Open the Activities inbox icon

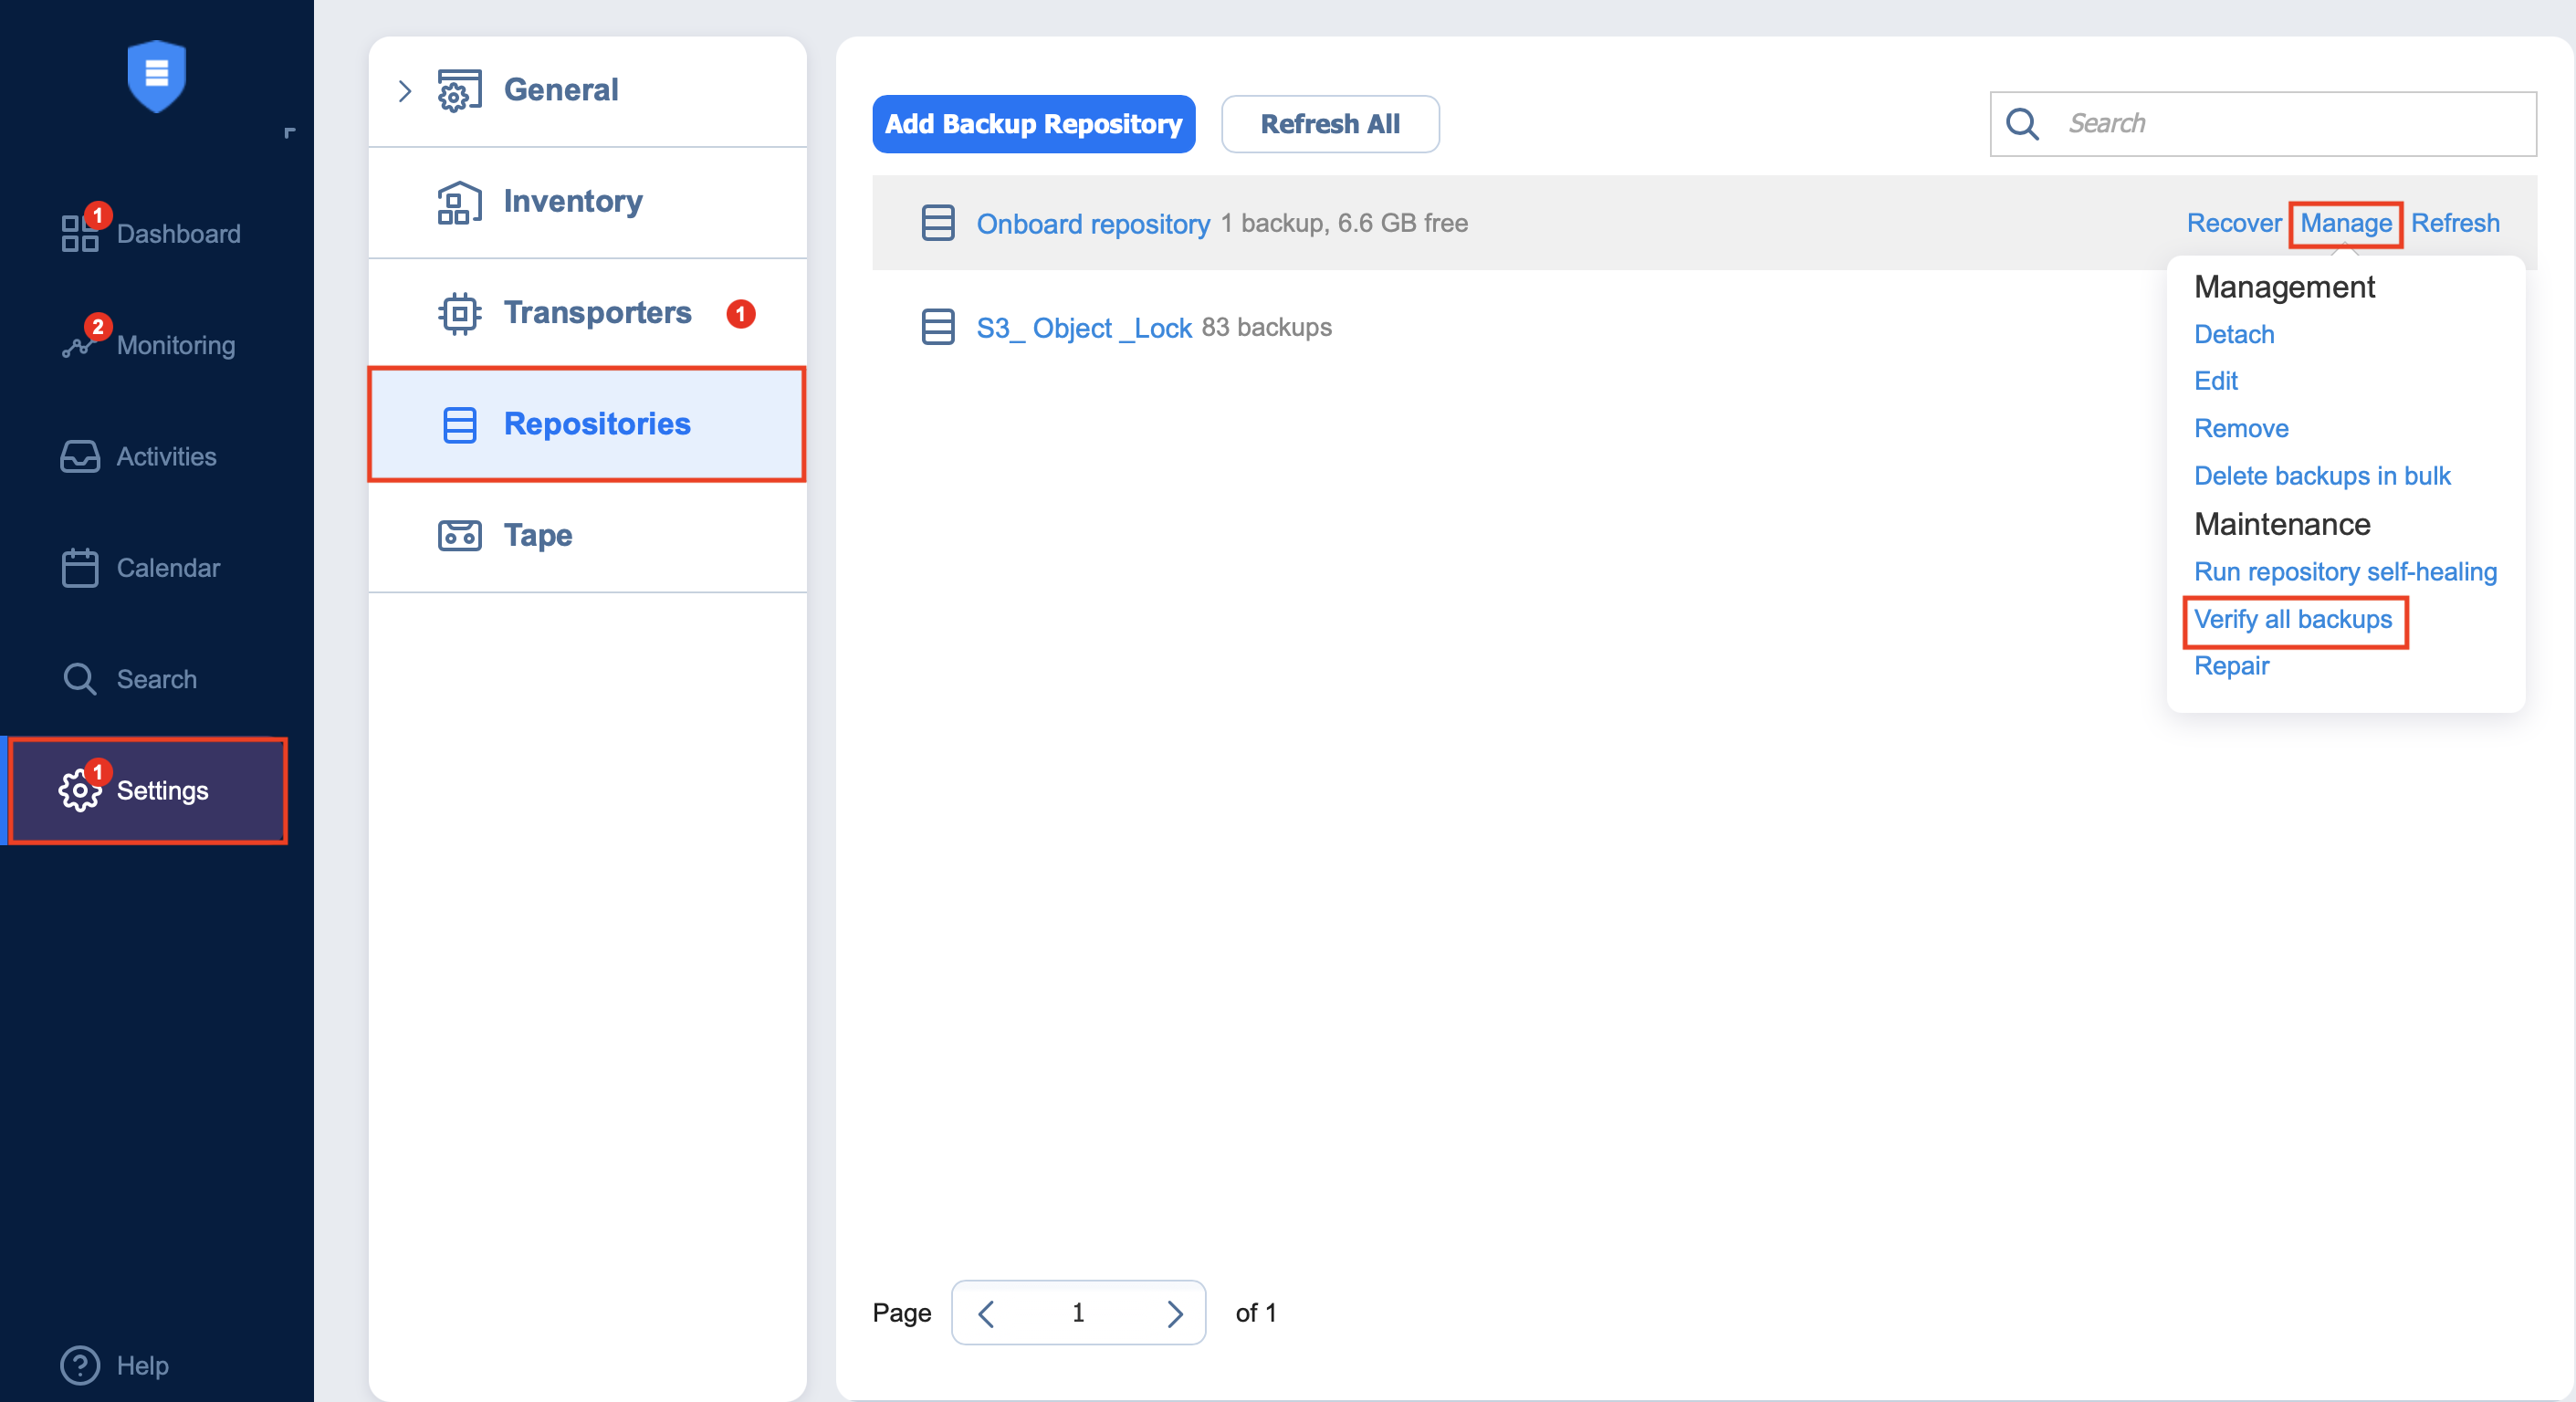(80, 457)
